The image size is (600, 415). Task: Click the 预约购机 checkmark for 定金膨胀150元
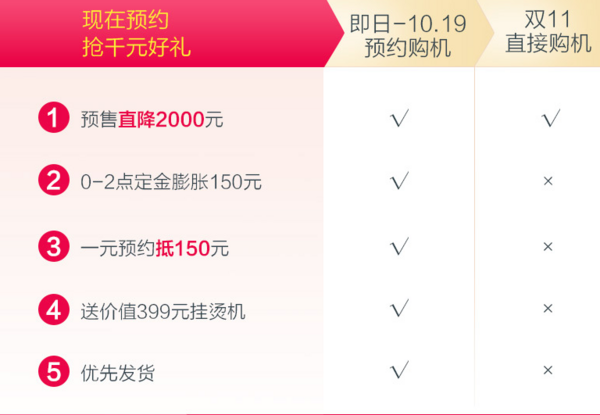[x=399, y=181]
